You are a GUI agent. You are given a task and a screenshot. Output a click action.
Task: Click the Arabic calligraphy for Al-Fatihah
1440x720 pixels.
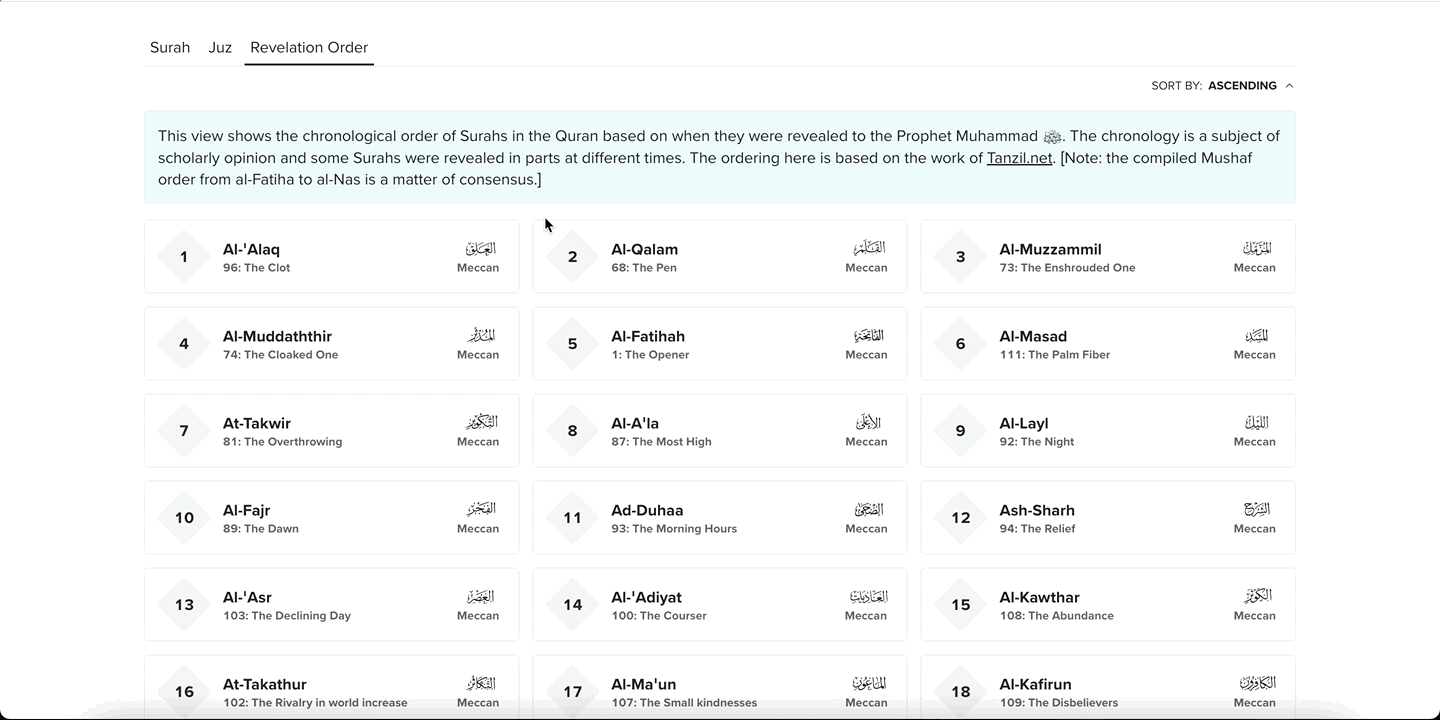(868, 337)
